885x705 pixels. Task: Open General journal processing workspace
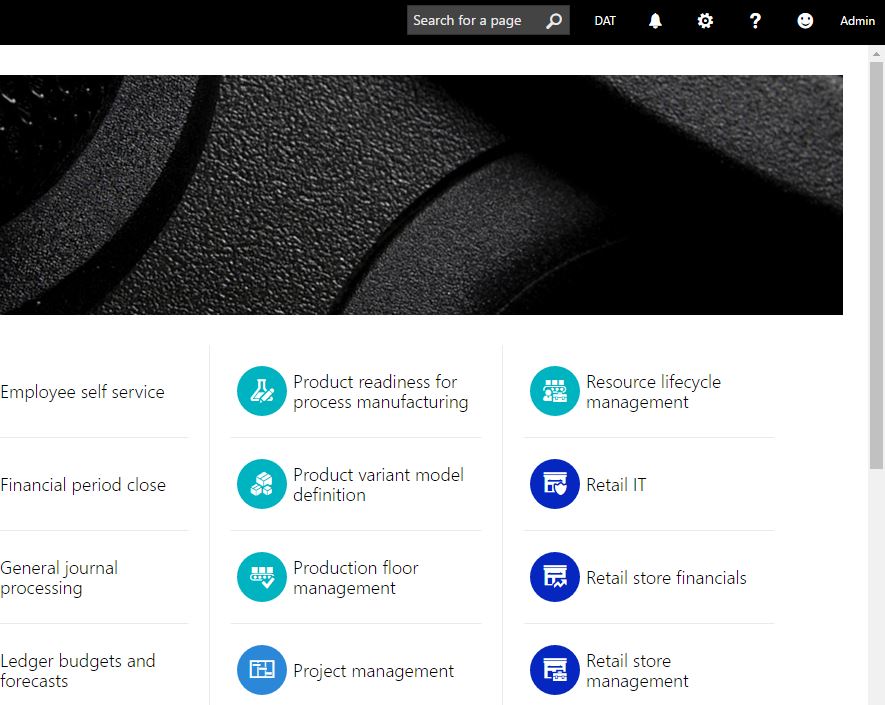(60, 578)
